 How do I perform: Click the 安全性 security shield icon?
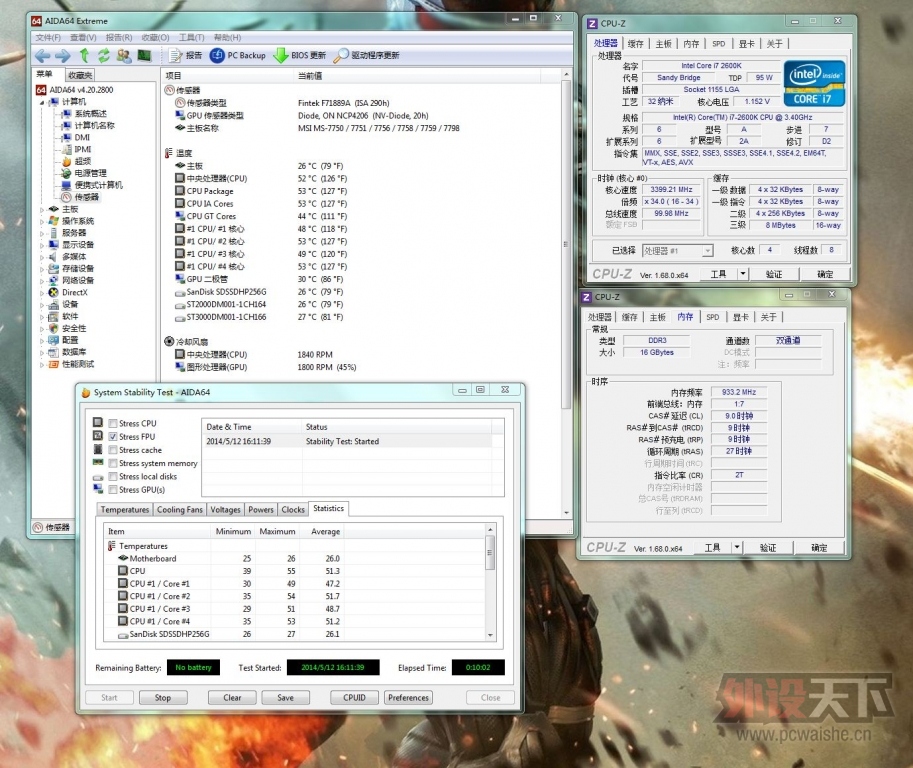[x=54, y=328]
